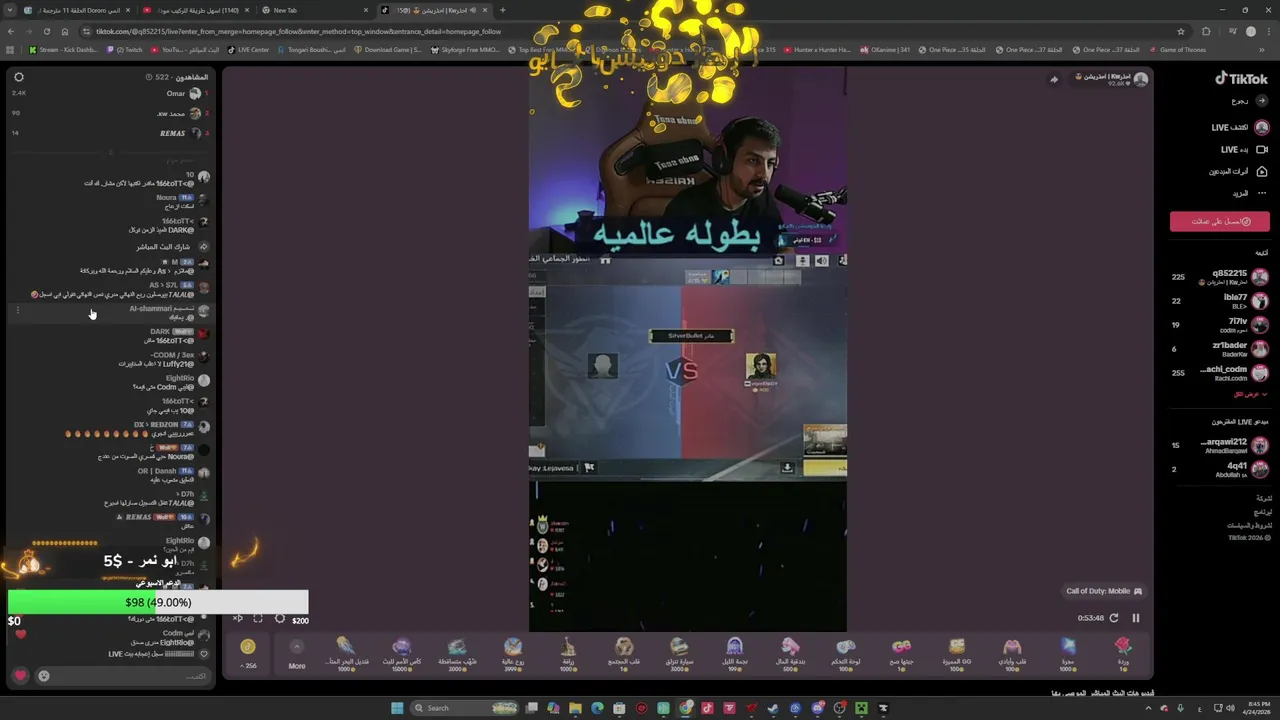Toggle fullscreen on stream player
Viewport: 1280px width, 720px height.
pos(258,619)
